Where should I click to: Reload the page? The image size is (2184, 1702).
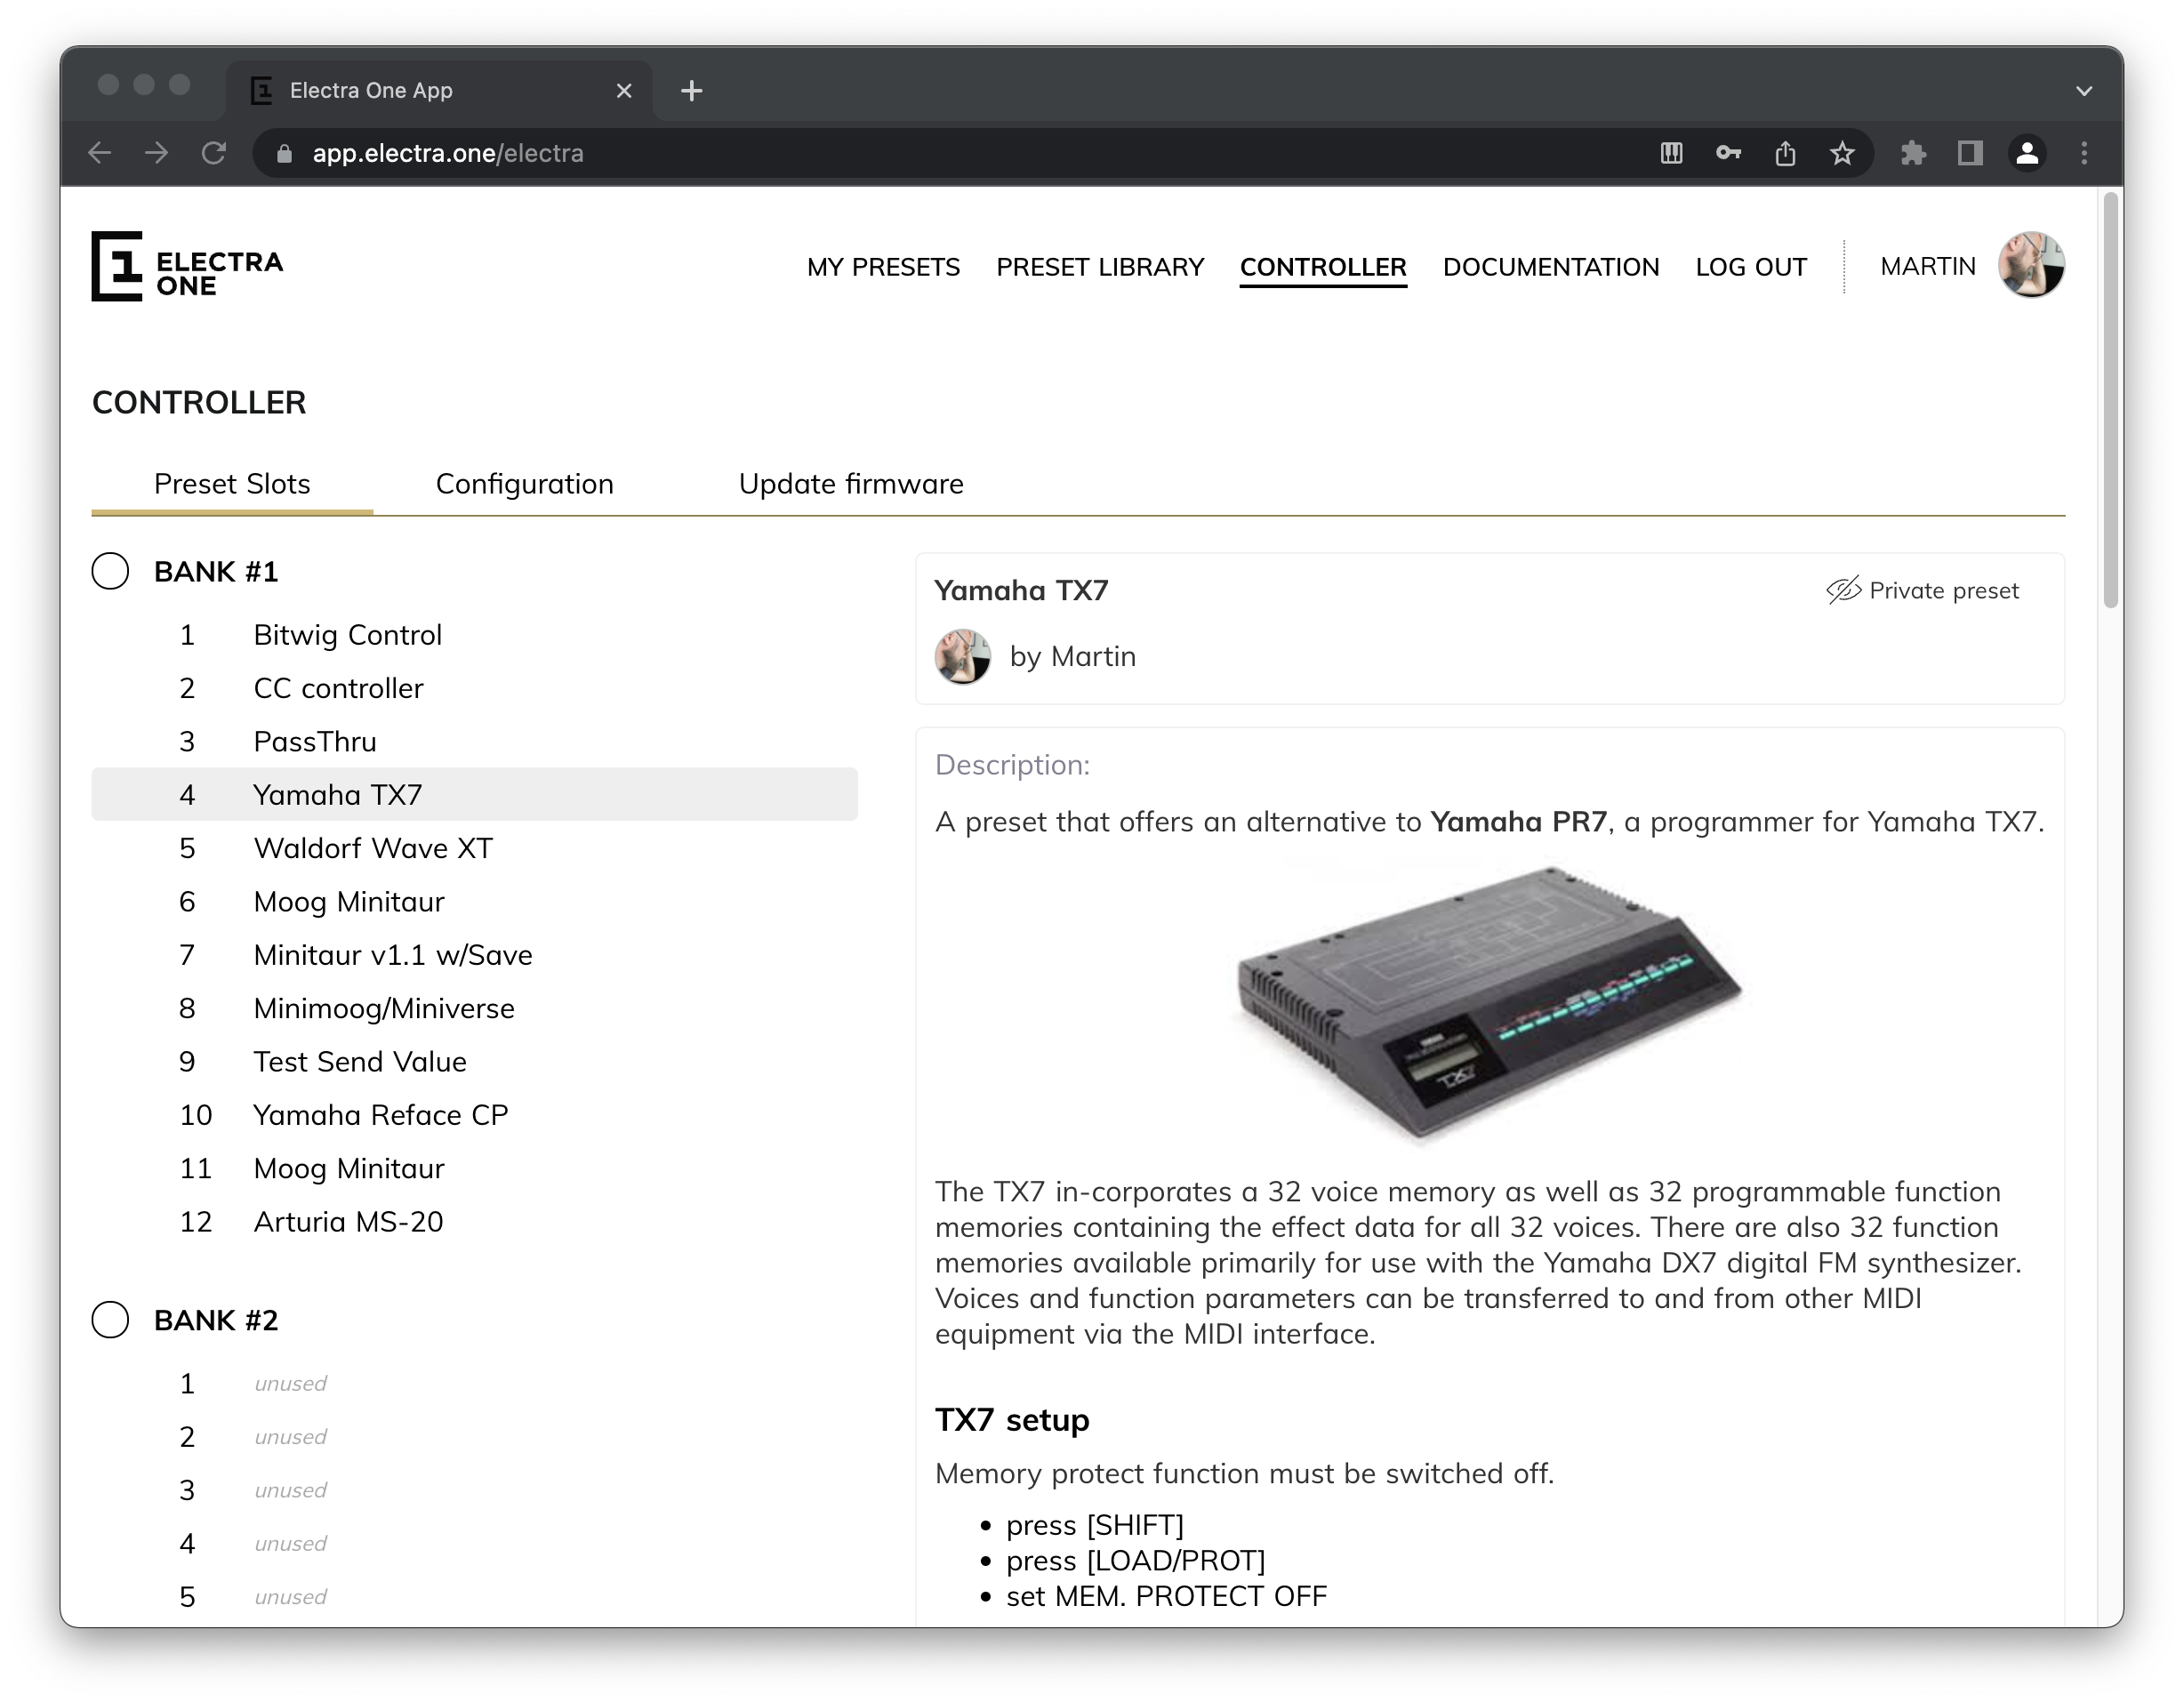coord(213,153)
